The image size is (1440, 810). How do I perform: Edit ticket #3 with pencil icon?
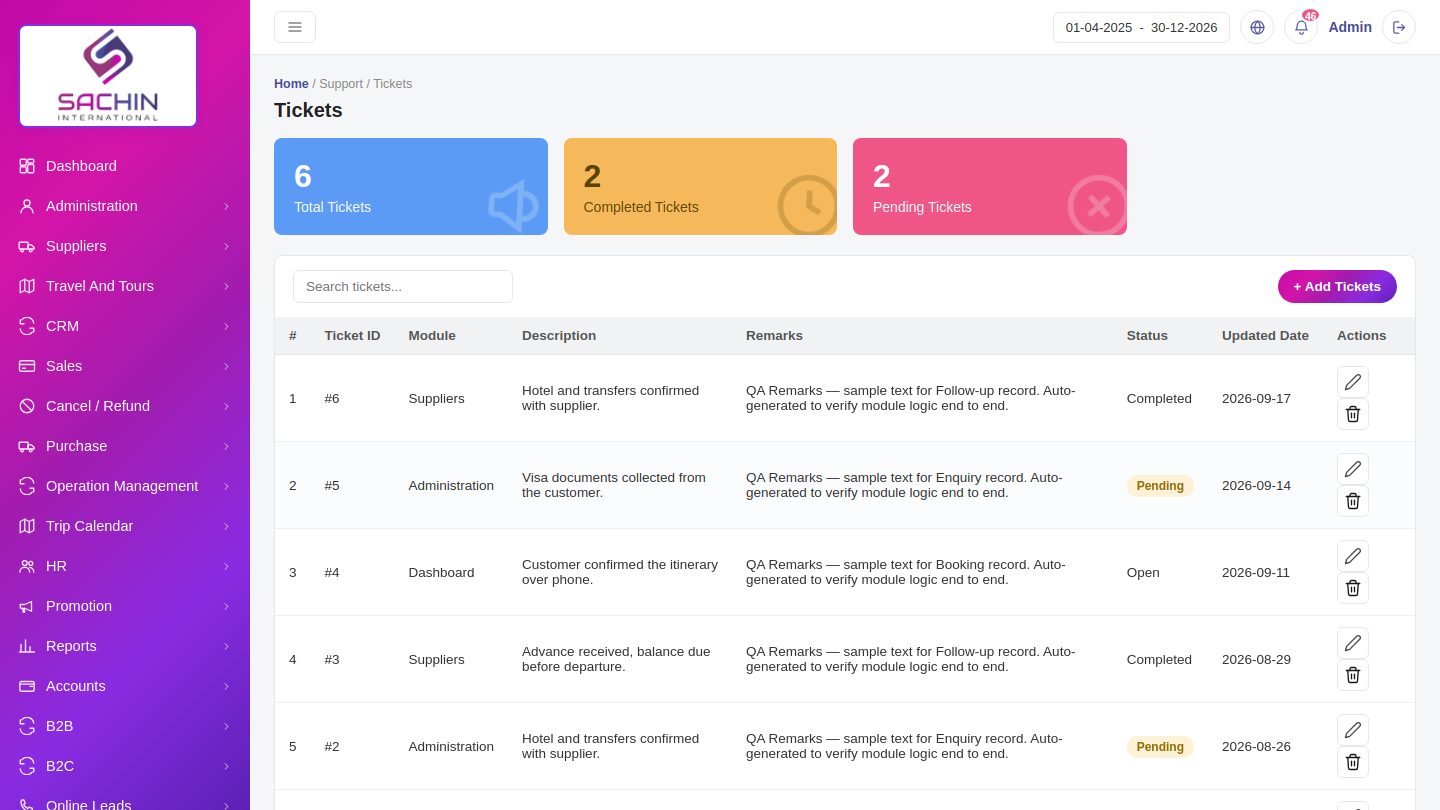tap(1353, 643)
